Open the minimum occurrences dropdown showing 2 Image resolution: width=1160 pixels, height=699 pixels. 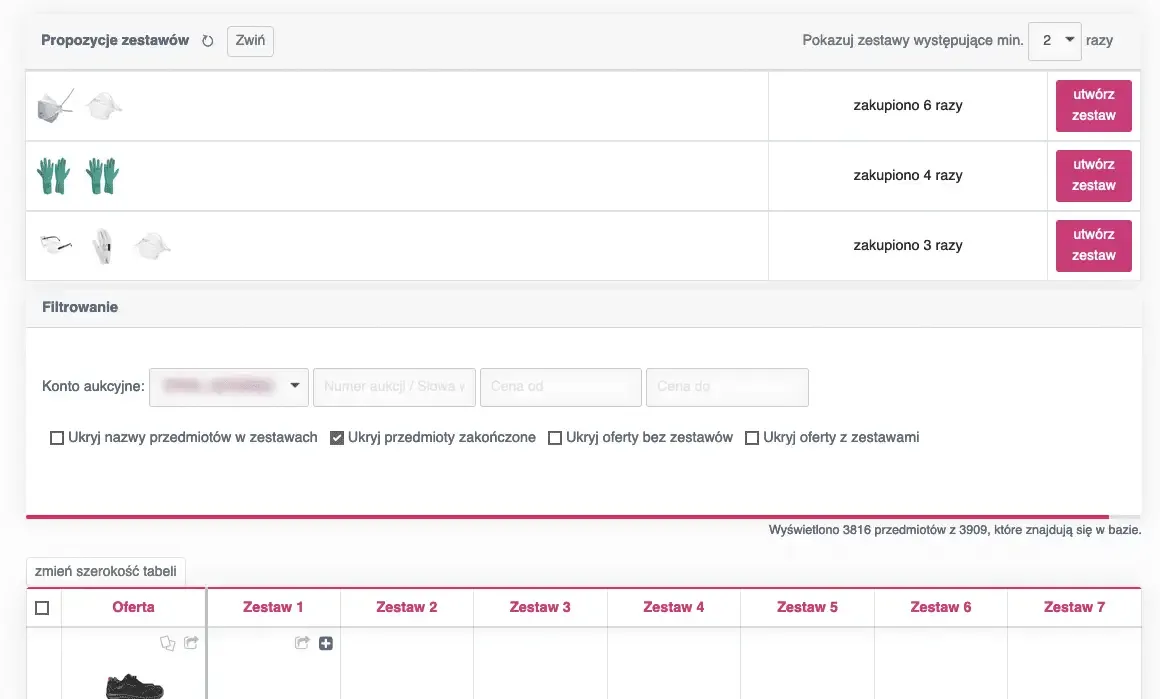(1054, 41)
